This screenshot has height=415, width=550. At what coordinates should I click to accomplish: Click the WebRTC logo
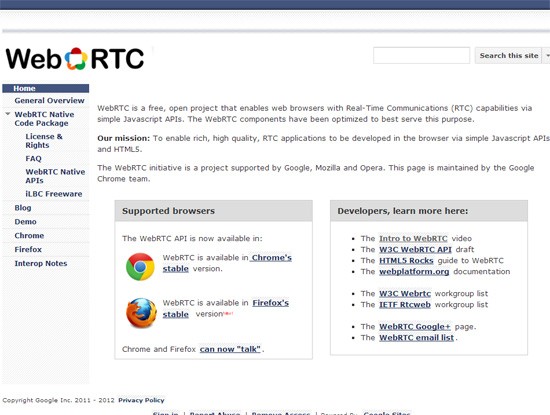pos(75,58)
